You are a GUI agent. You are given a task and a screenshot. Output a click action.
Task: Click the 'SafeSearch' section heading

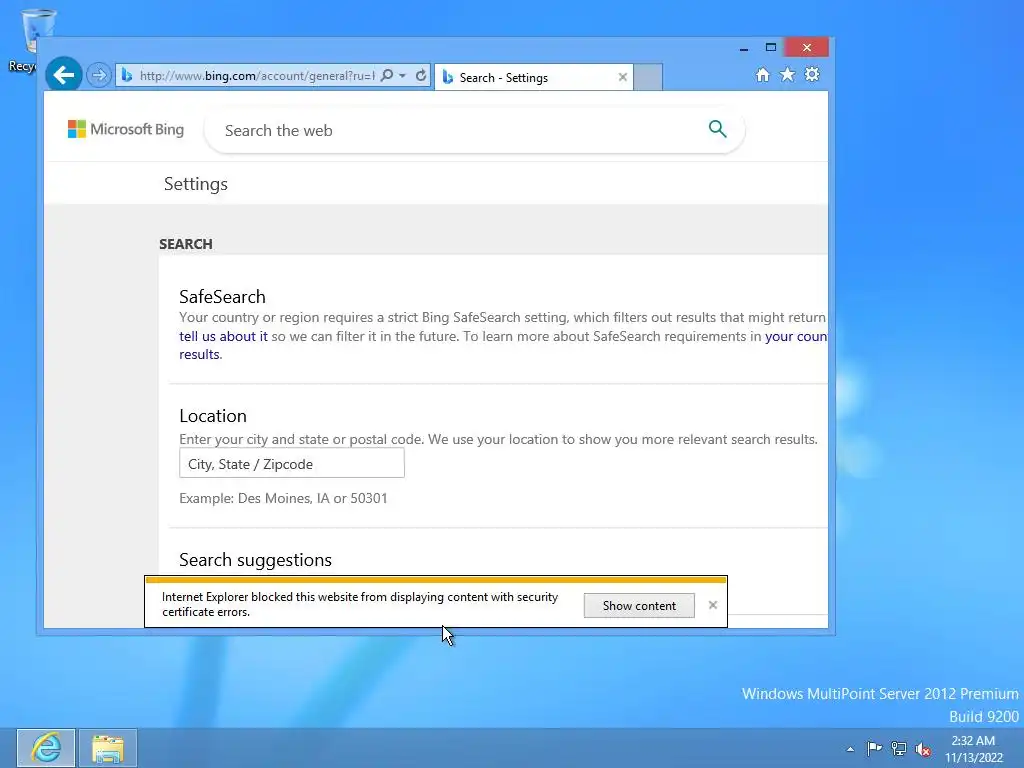[223, 296]
